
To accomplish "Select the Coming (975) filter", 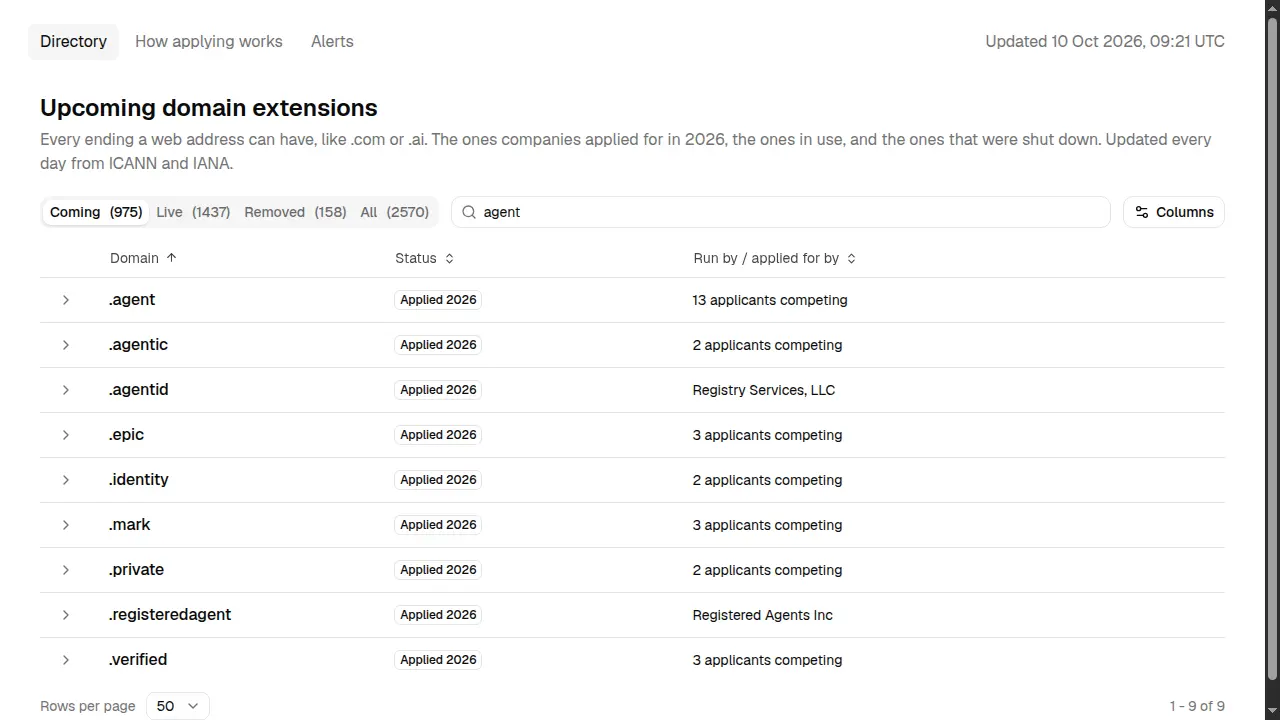I will click(x=96, y=212).
